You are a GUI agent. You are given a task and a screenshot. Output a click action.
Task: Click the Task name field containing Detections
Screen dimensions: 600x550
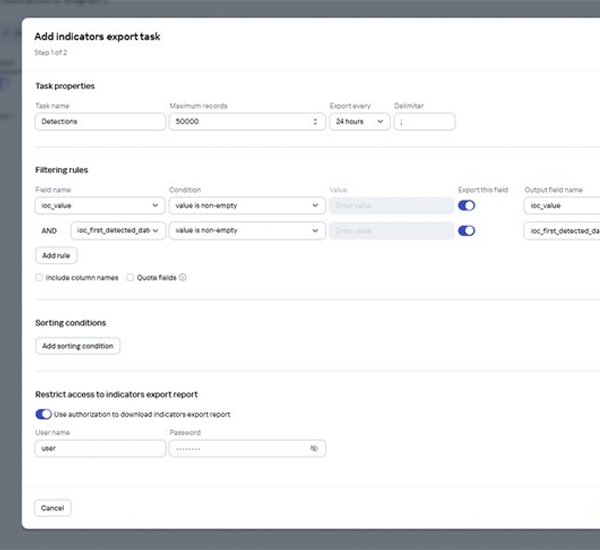click(x=100, y=122)
